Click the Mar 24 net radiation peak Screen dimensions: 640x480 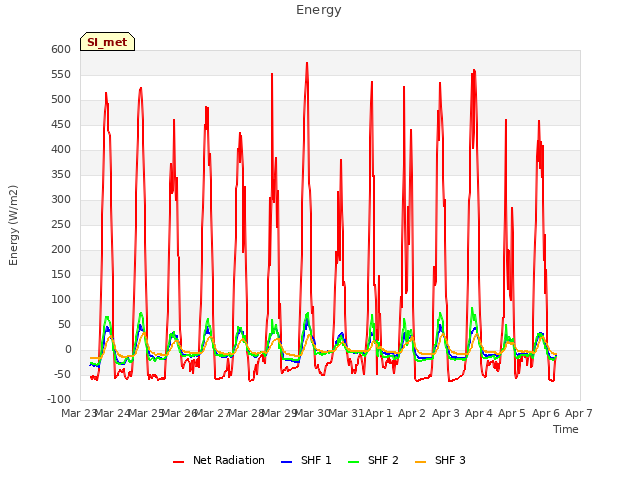106,93
